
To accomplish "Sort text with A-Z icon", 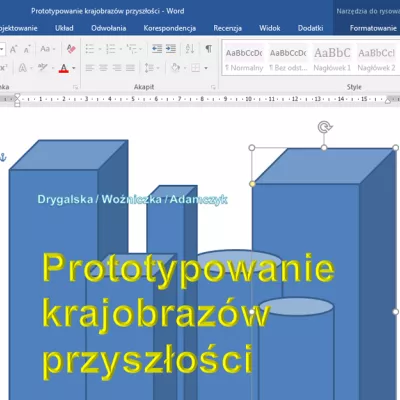I will click(x=190, y=49).
